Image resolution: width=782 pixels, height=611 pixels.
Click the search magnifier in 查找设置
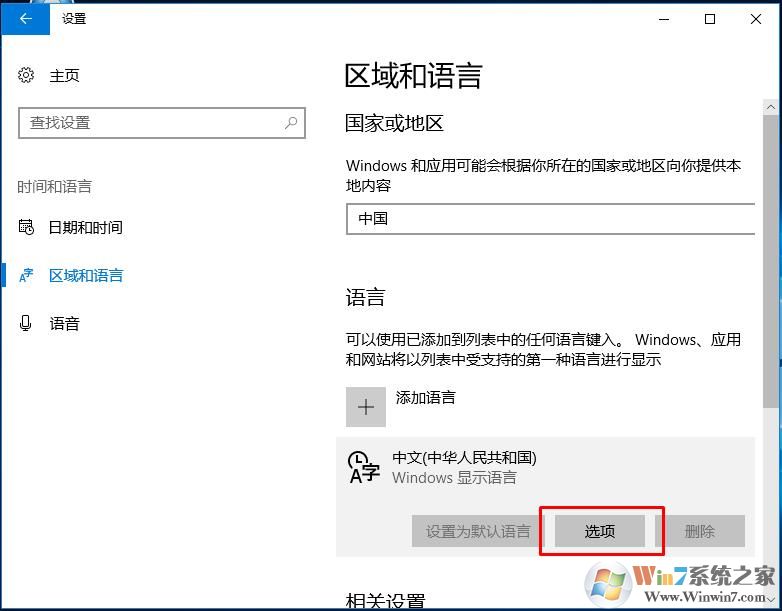pyautogui.click(x=291, y=123)
